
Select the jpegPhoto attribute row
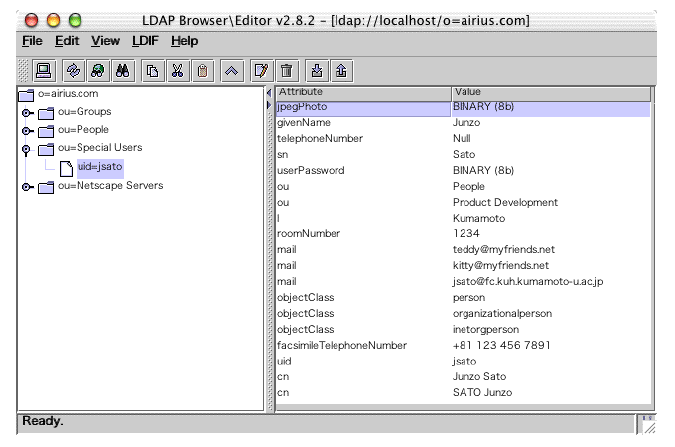[463, 109]
